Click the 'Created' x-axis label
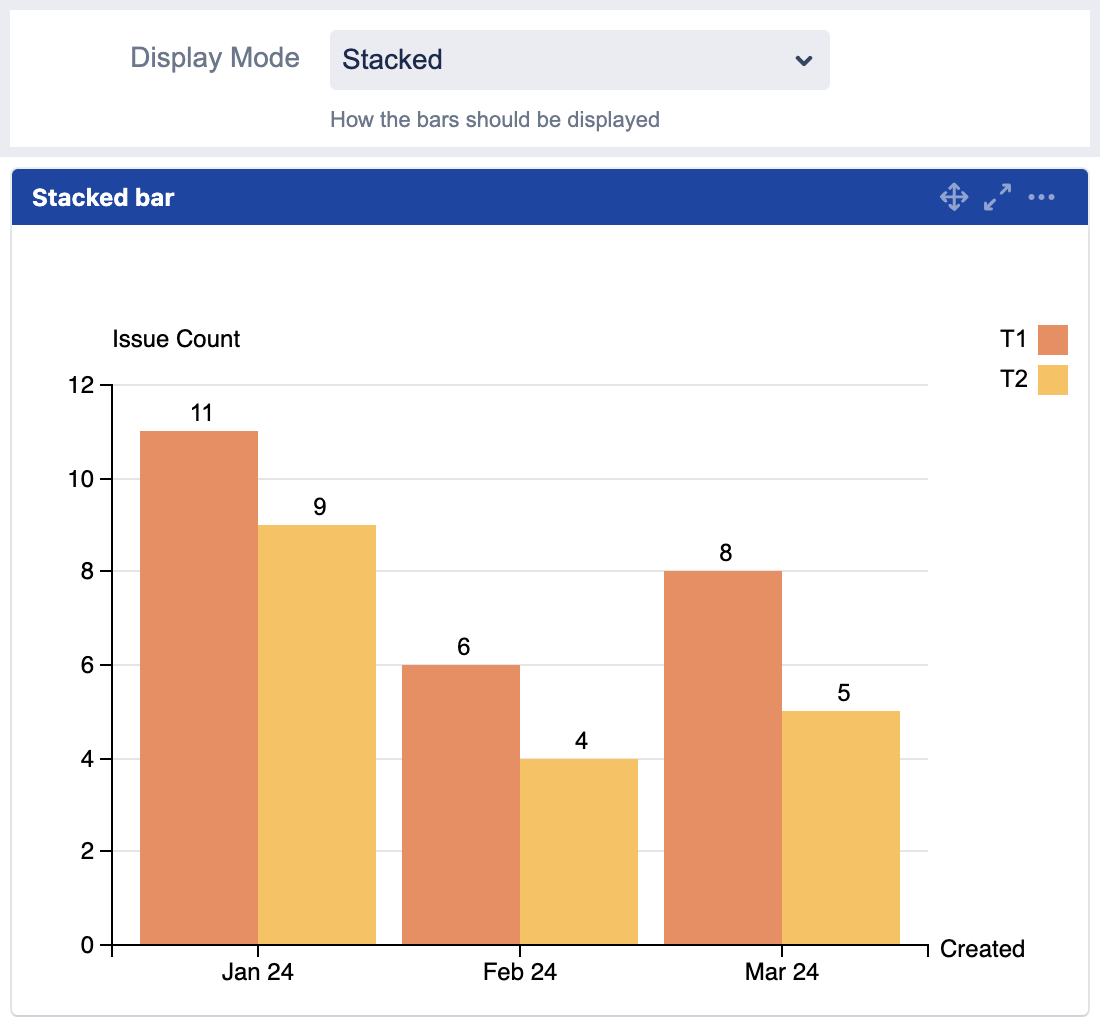 coord(981,949)
